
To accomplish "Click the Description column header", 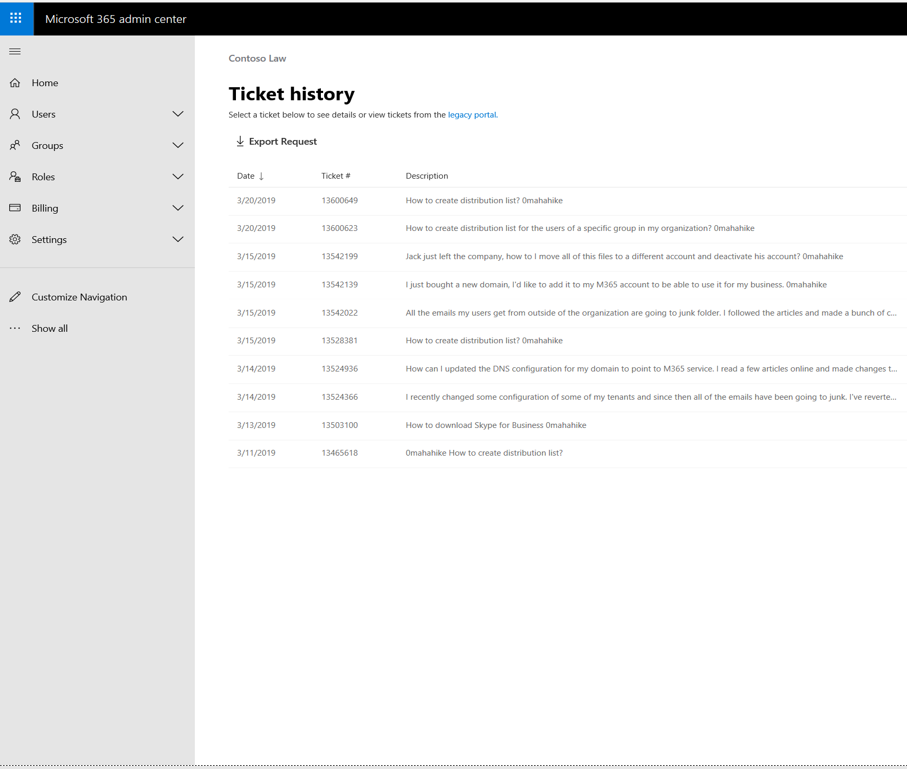I will 427,176.
